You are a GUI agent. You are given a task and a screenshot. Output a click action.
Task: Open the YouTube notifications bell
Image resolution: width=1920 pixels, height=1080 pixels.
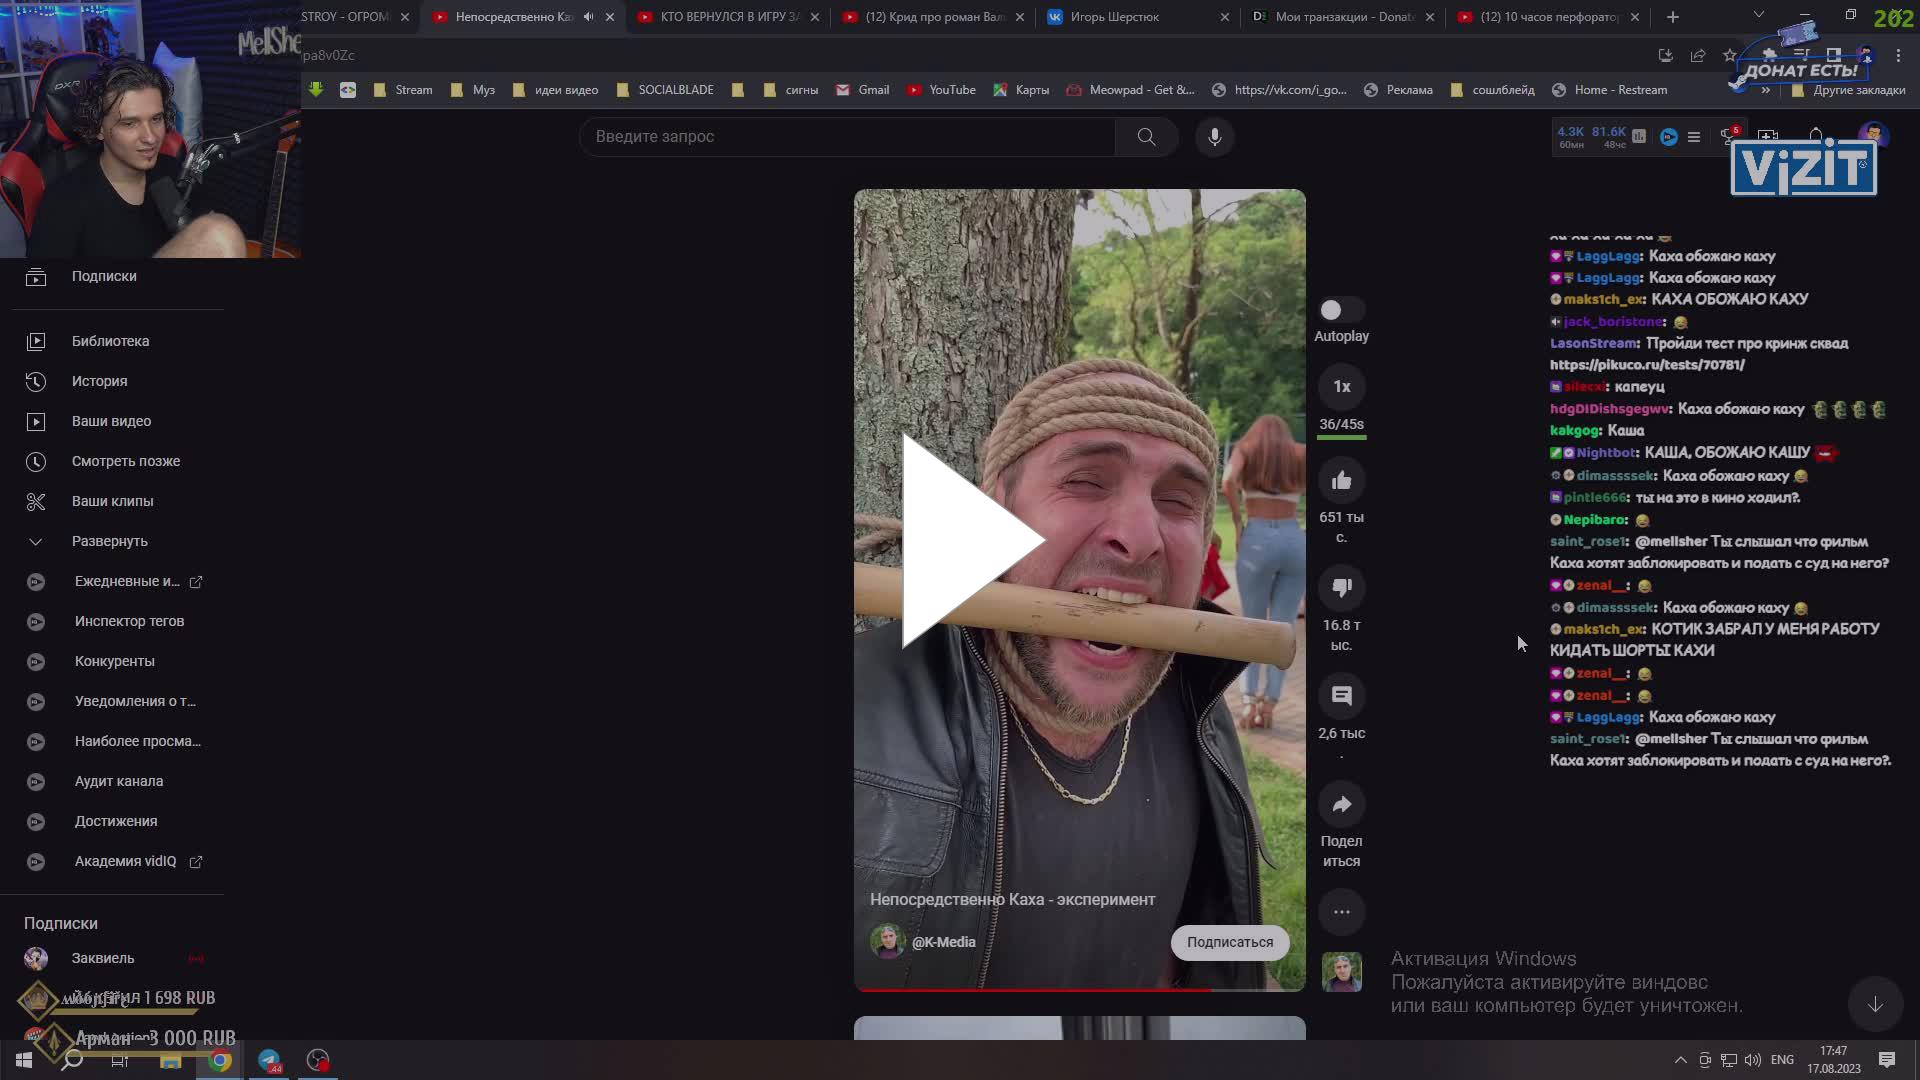tap(1815, 134)
